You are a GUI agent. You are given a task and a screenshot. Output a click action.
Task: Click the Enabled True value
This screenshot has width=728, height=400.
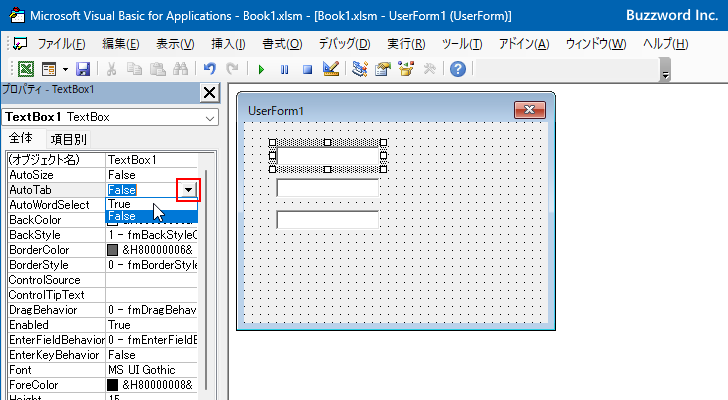pyautogui.click(x=152, y=325)
